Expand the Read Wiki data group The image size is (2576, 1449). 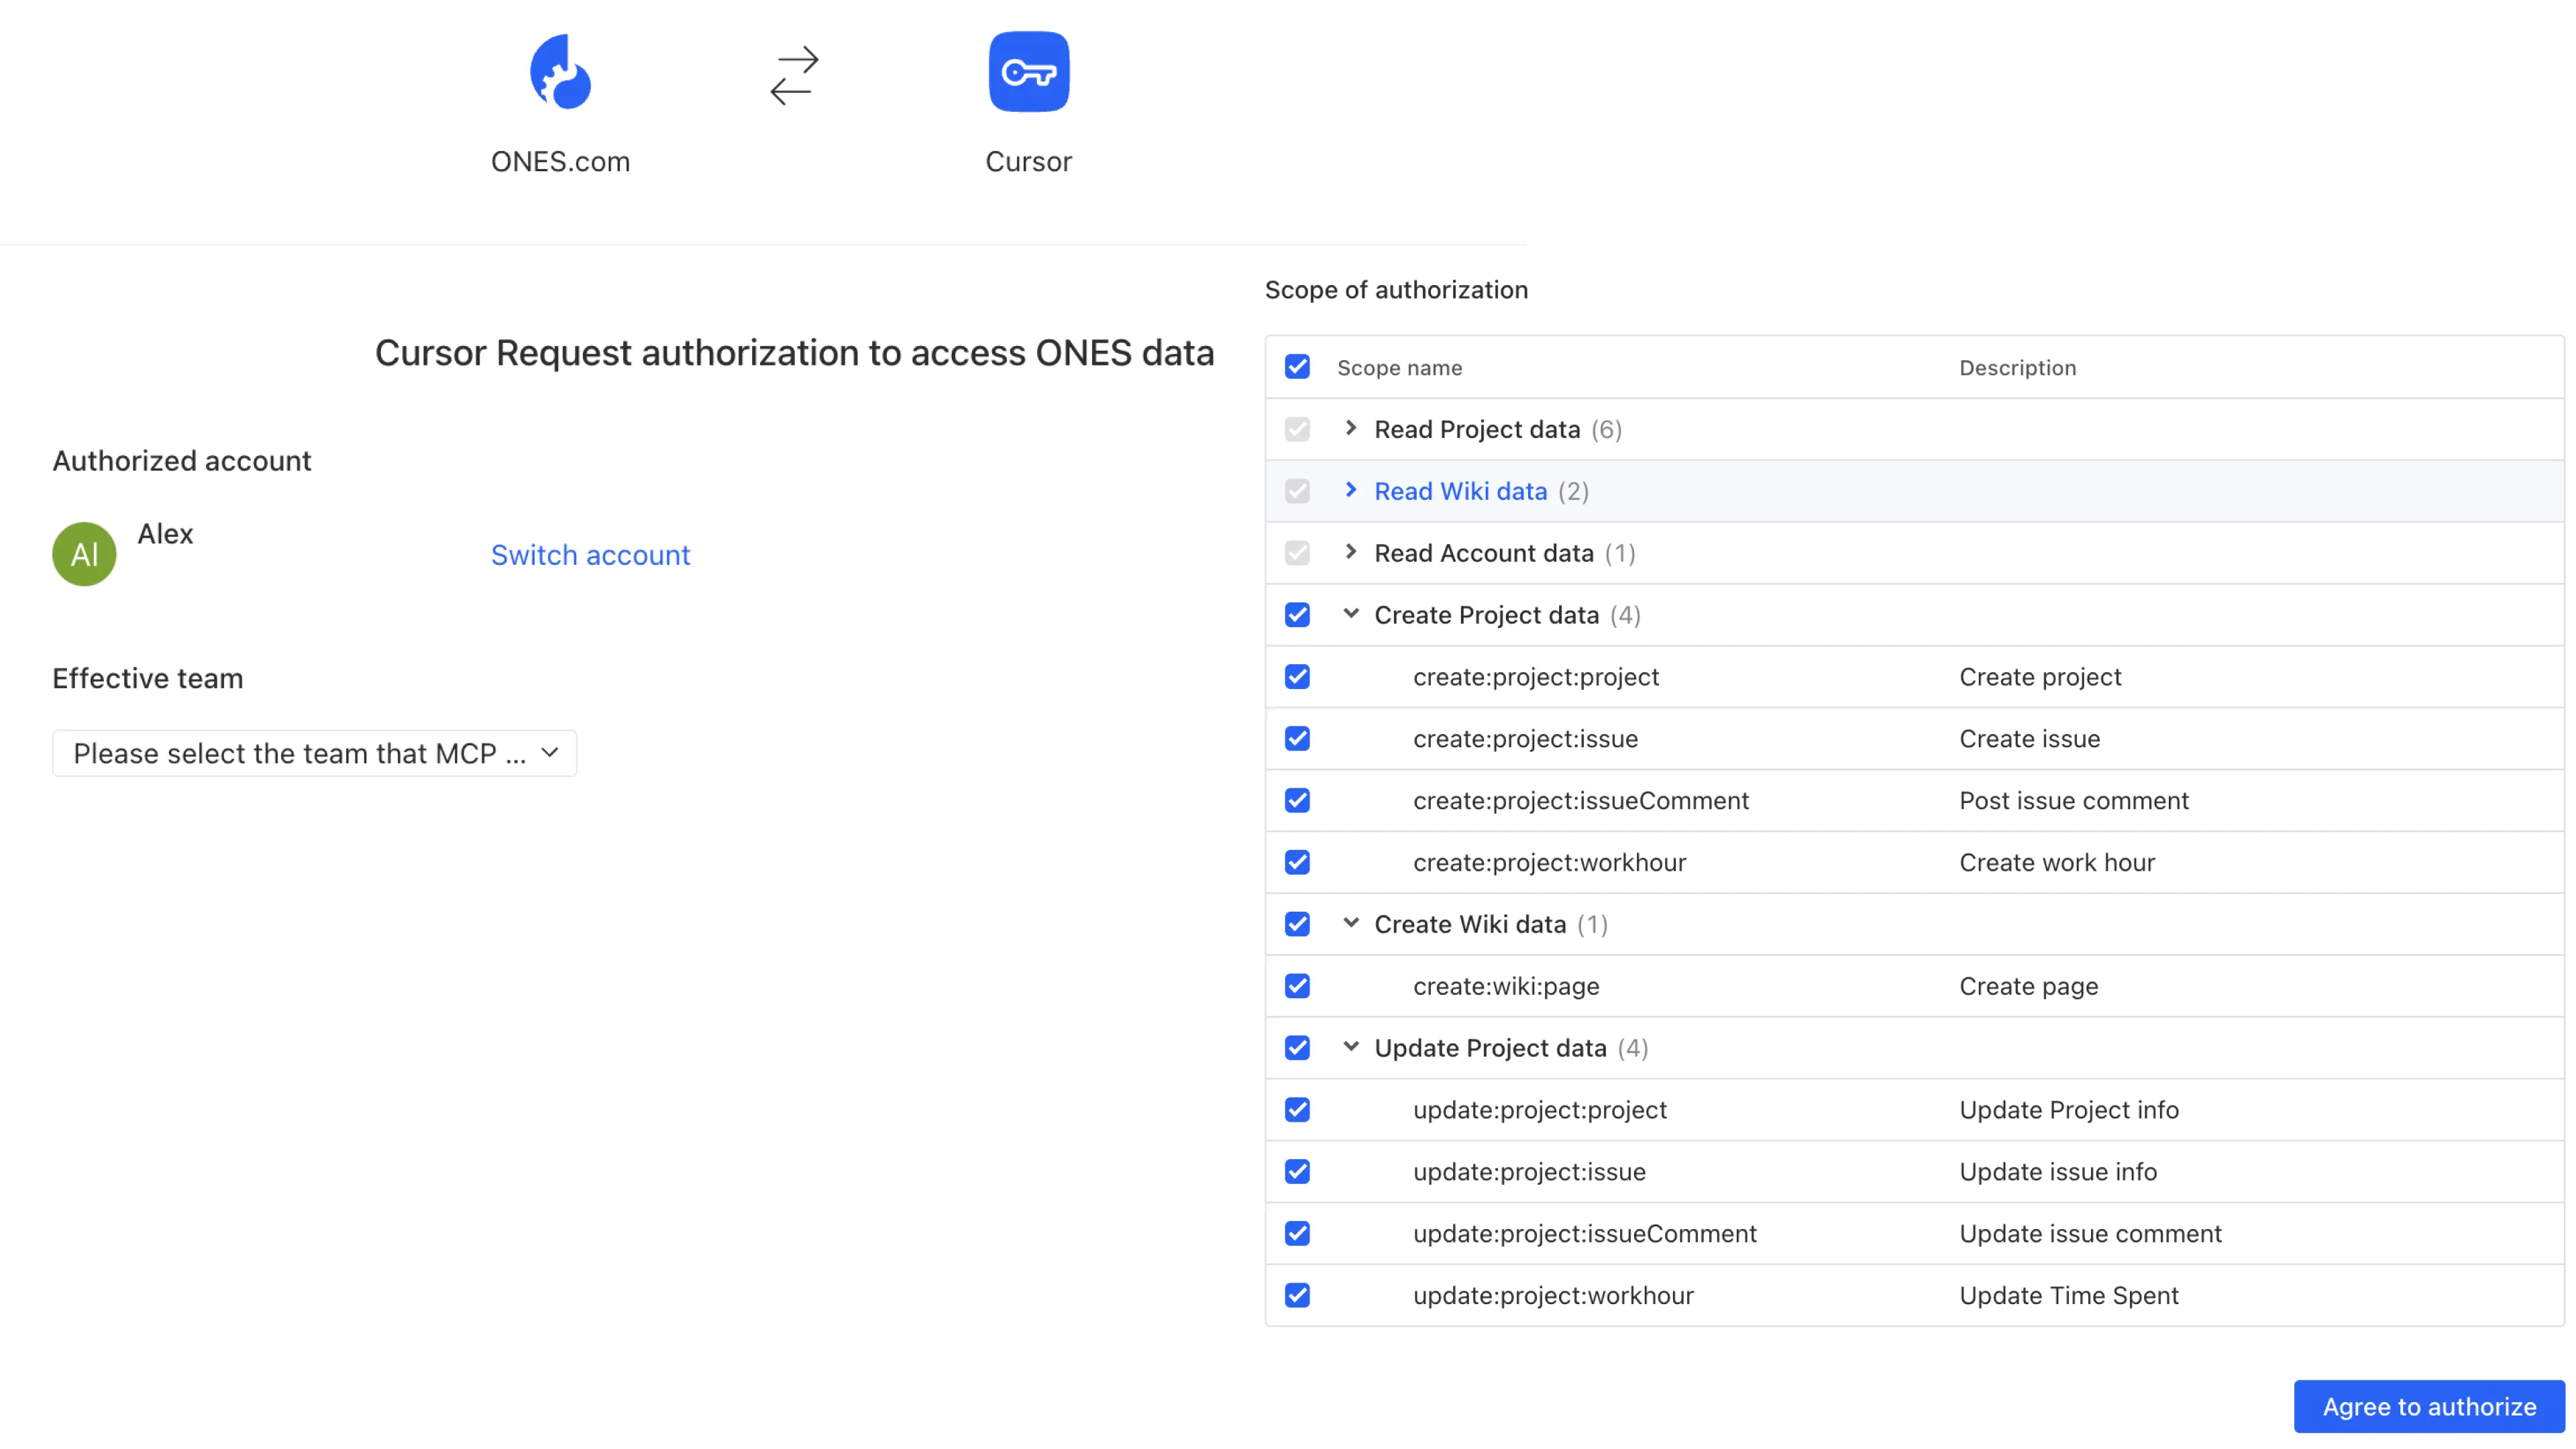click(x=1351, y=490)
